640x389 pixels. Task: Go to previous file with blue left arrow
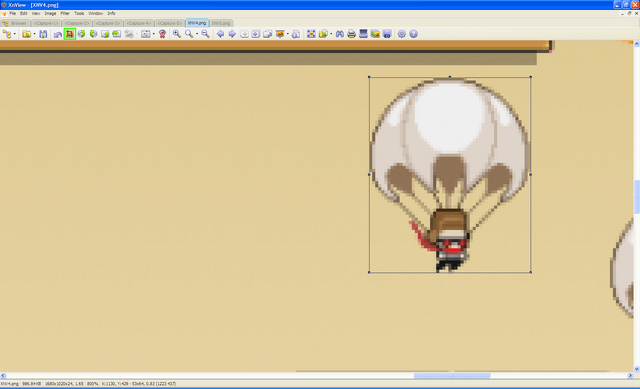(x=220, y=34)
